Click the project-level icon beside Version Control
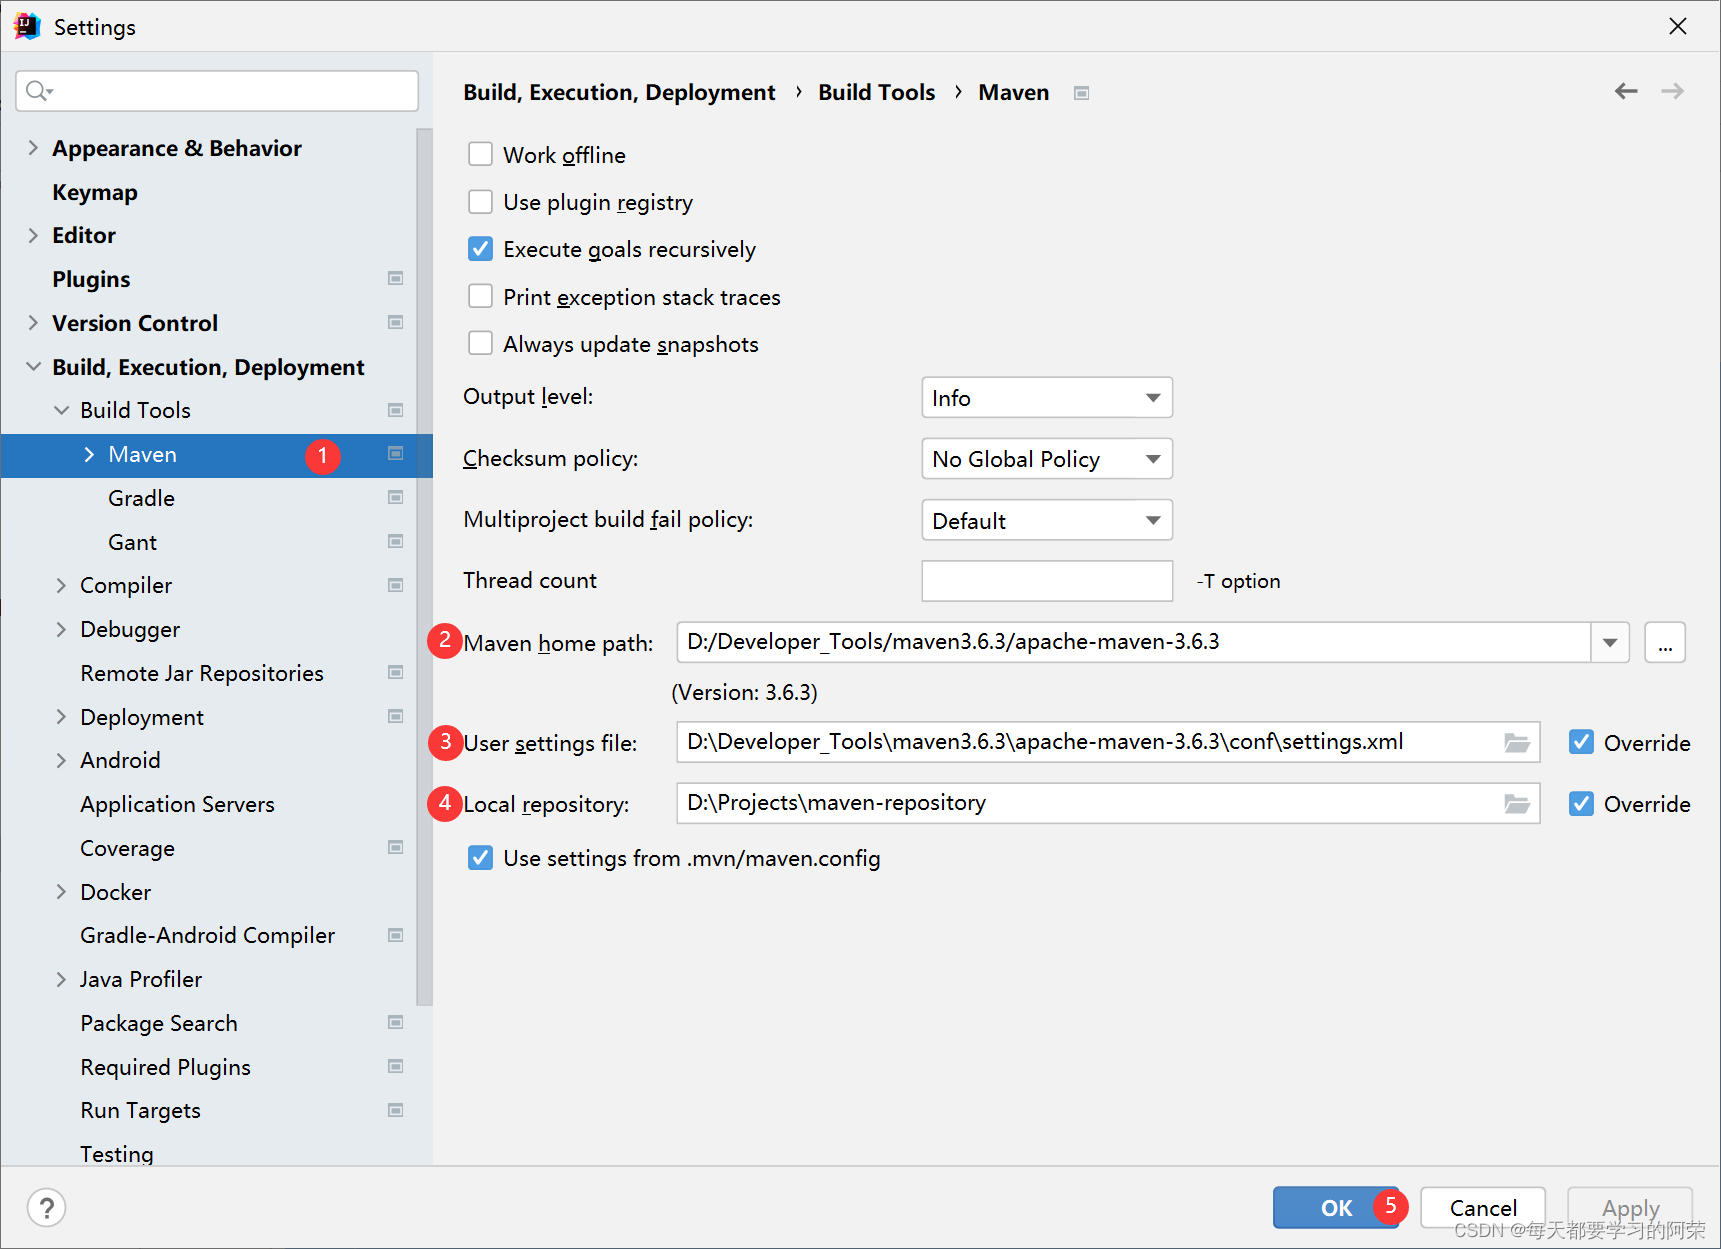Screen dimensions: 1721x1249 click(396, 322)
